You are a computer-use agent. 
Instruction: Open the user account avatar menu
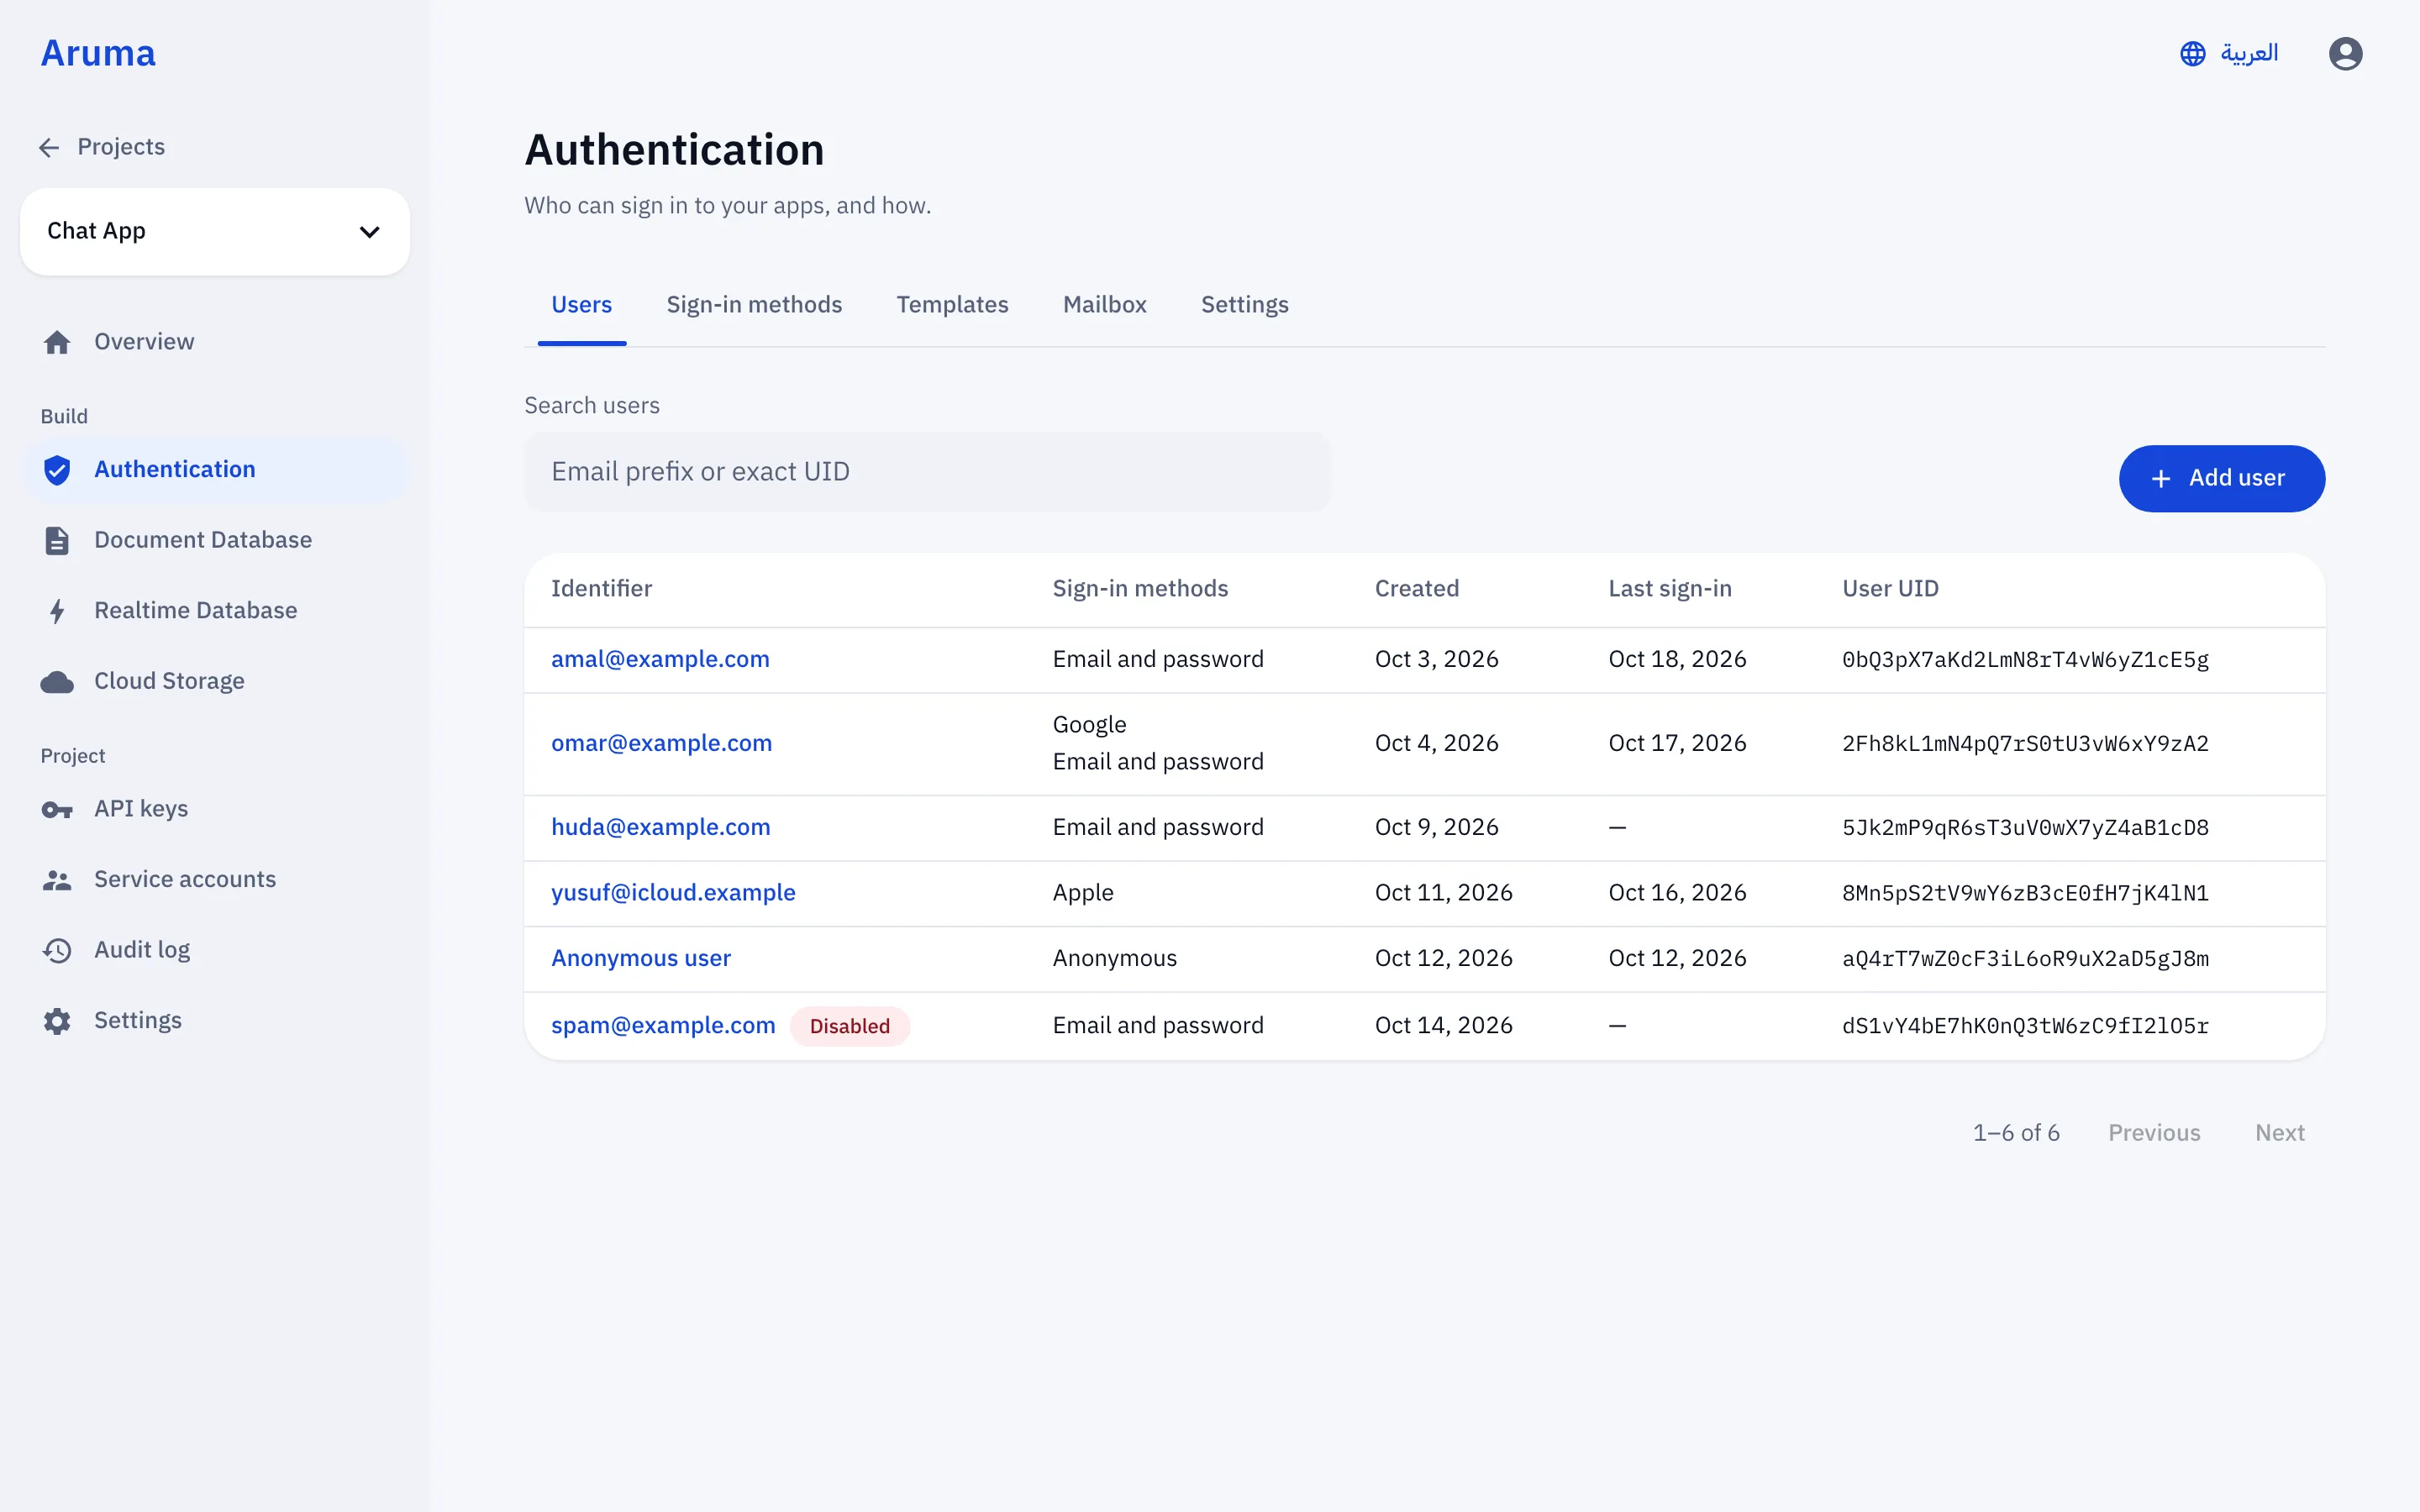[2345, 54]
